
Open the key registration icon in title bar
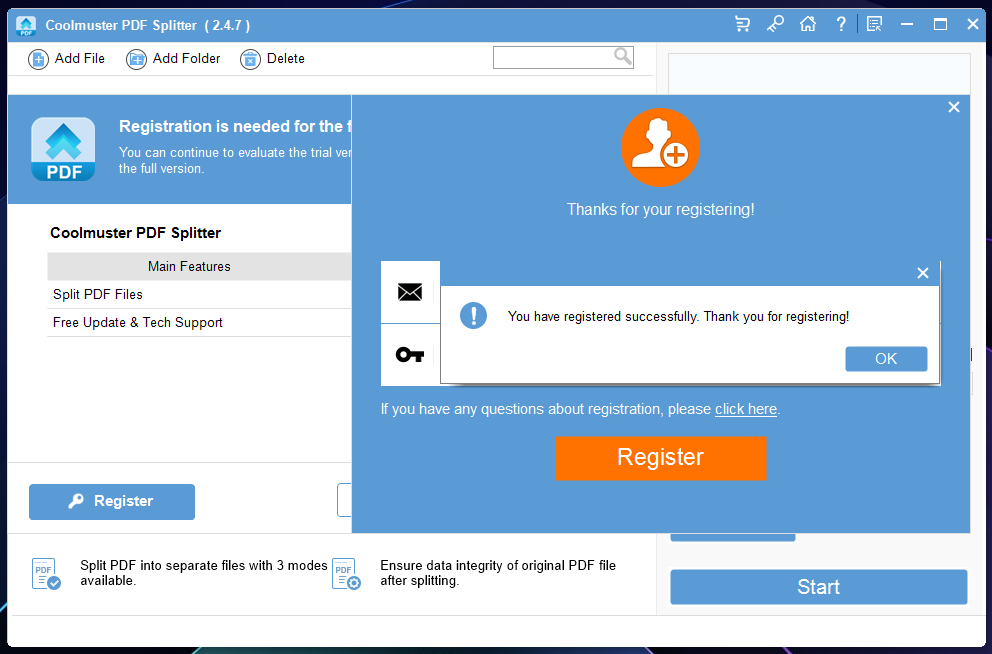[x=775, y=24]
